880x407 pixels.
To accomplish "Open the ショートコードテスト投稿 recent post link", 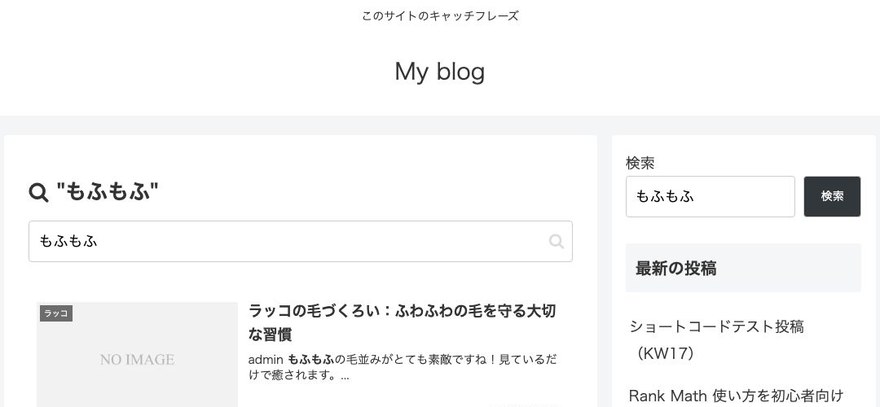I will click(717, 326).
